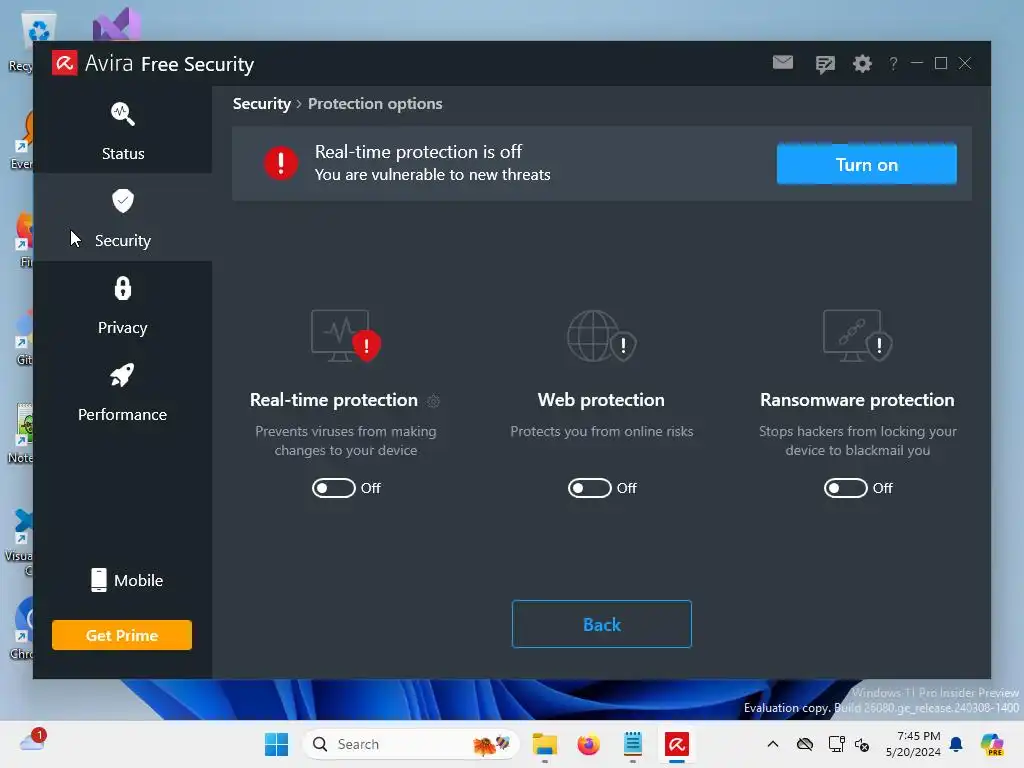Open the Mobile option in sidebar
The width and height of the screenshot is (1024, 768).
(x=127, y=580)
